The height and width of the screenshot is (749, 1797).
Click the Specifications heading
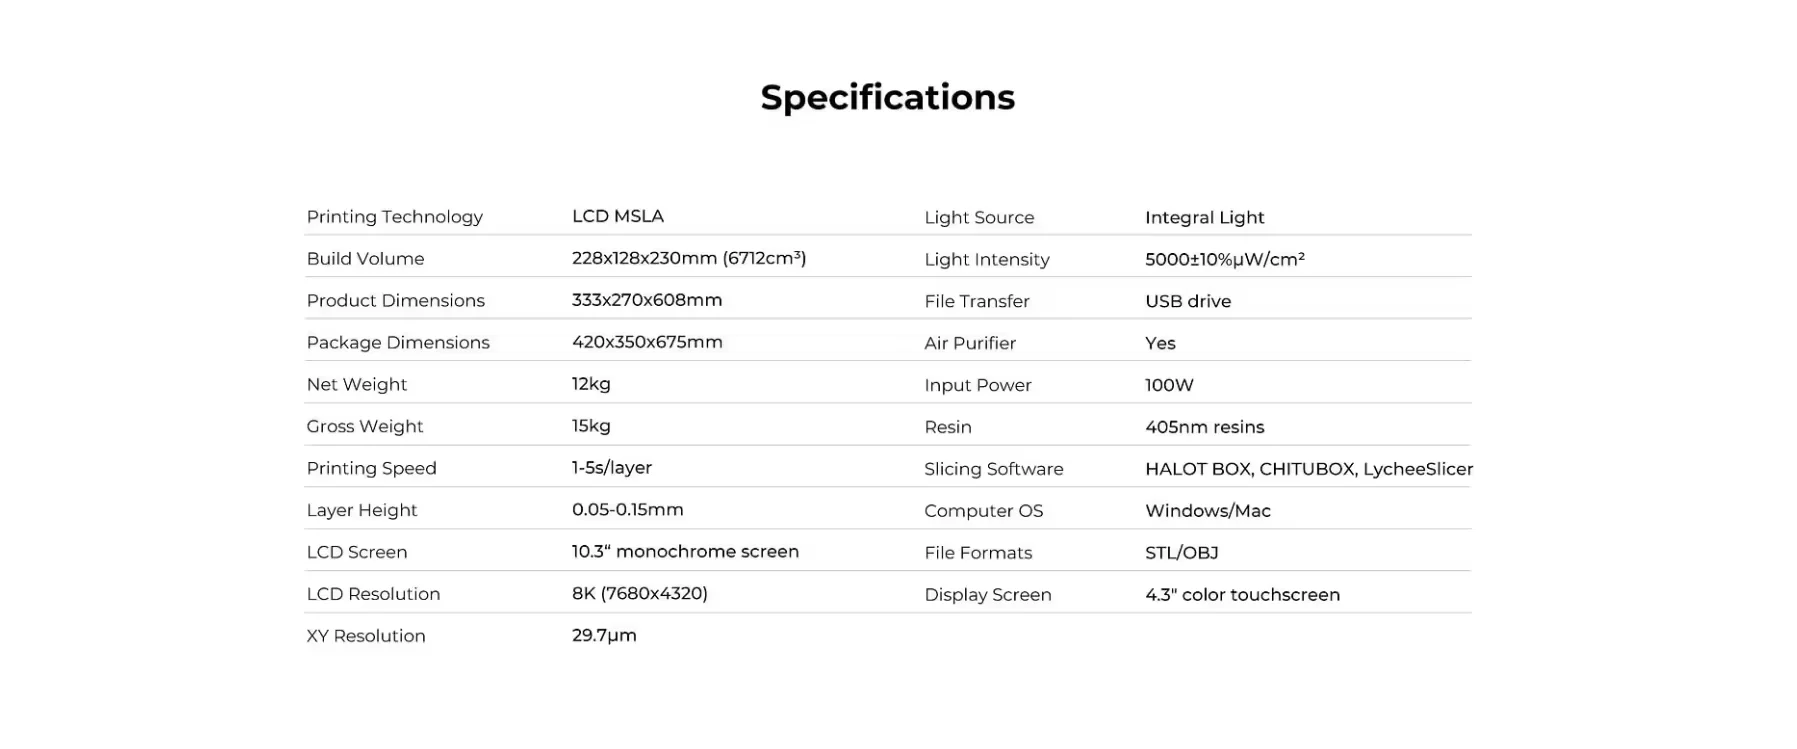click(x=887, y=98)
